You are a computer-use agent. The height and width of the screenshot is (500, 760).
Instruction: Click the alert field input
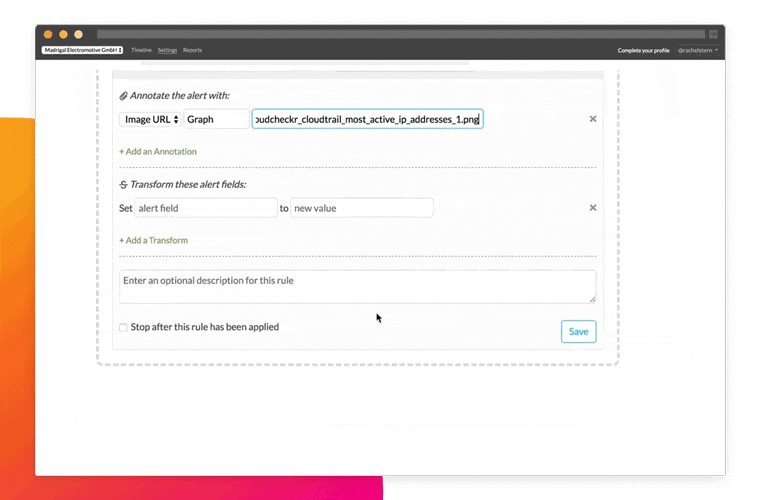click(206, 208)
